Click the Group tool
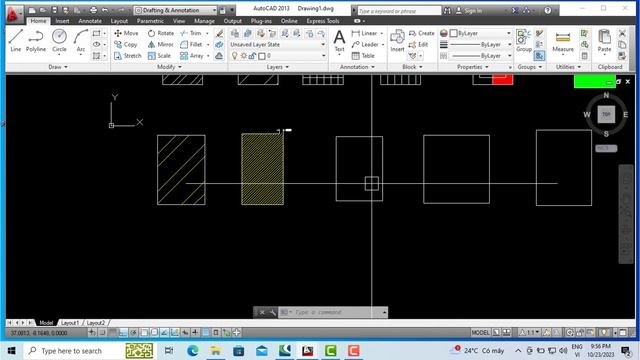 coord(523,41)
